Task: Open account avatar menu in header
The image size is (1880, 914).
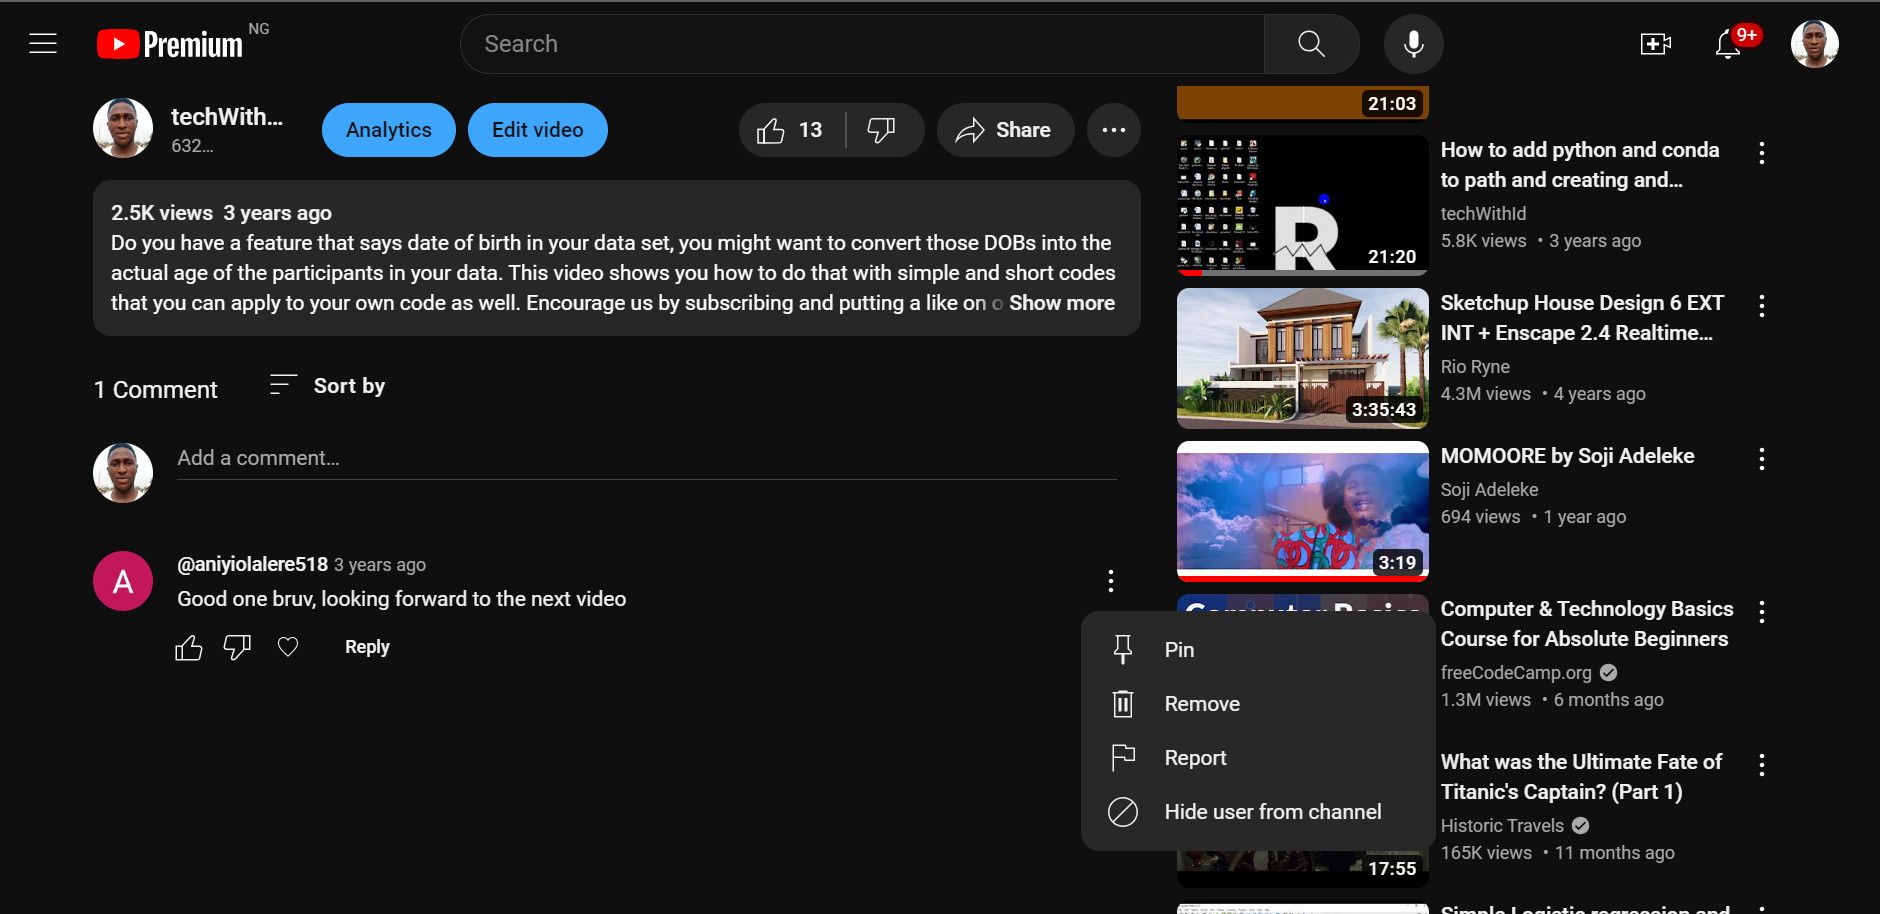Action: click(1814, 44)
